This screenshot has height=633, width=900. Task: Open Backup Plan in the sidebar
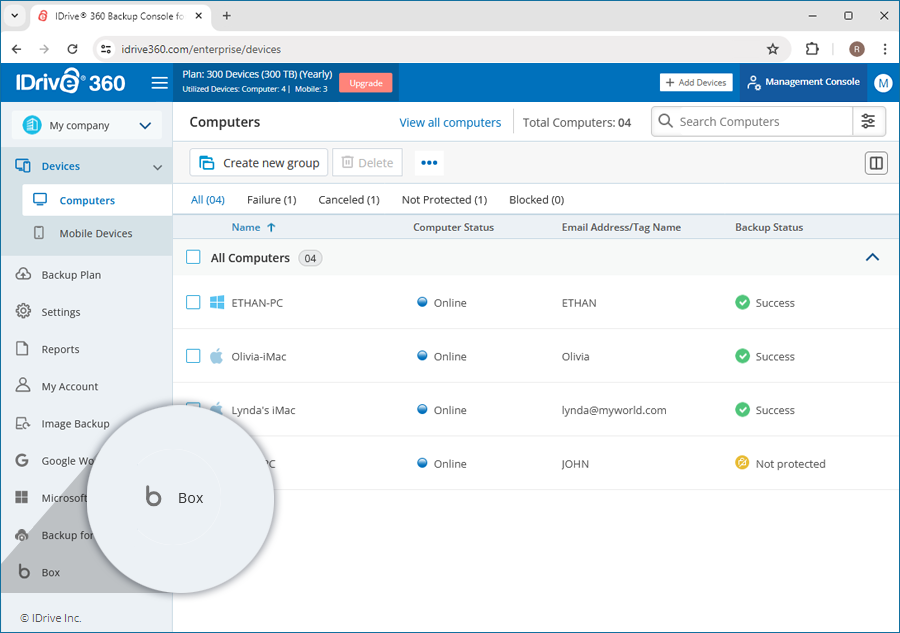click(x=71, y=275)
